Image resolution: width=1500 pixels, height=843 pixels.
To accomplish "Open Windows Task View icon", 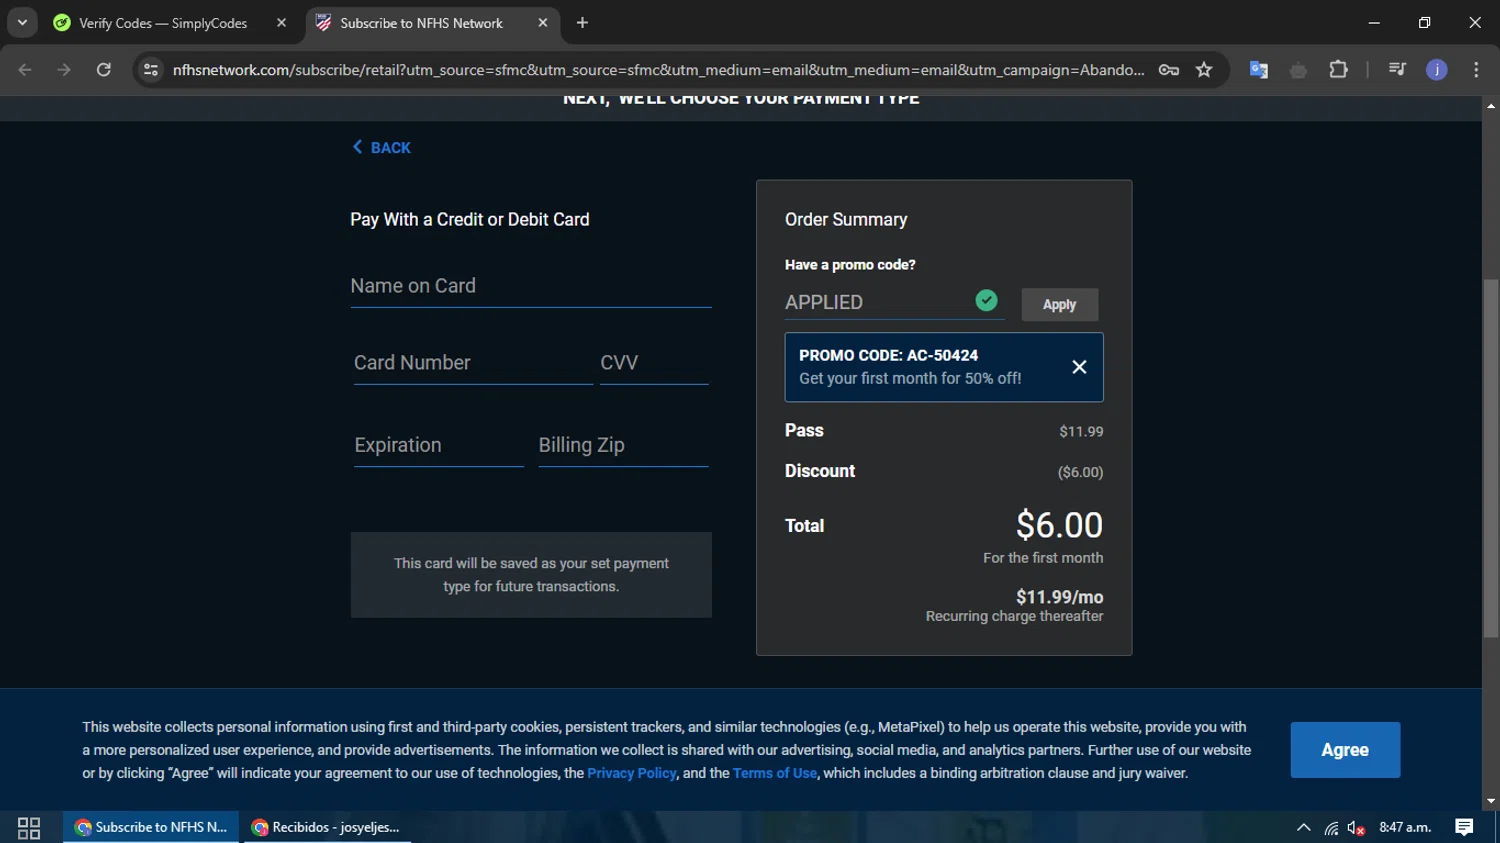I will pyautogui.click(x=29, y=828).
